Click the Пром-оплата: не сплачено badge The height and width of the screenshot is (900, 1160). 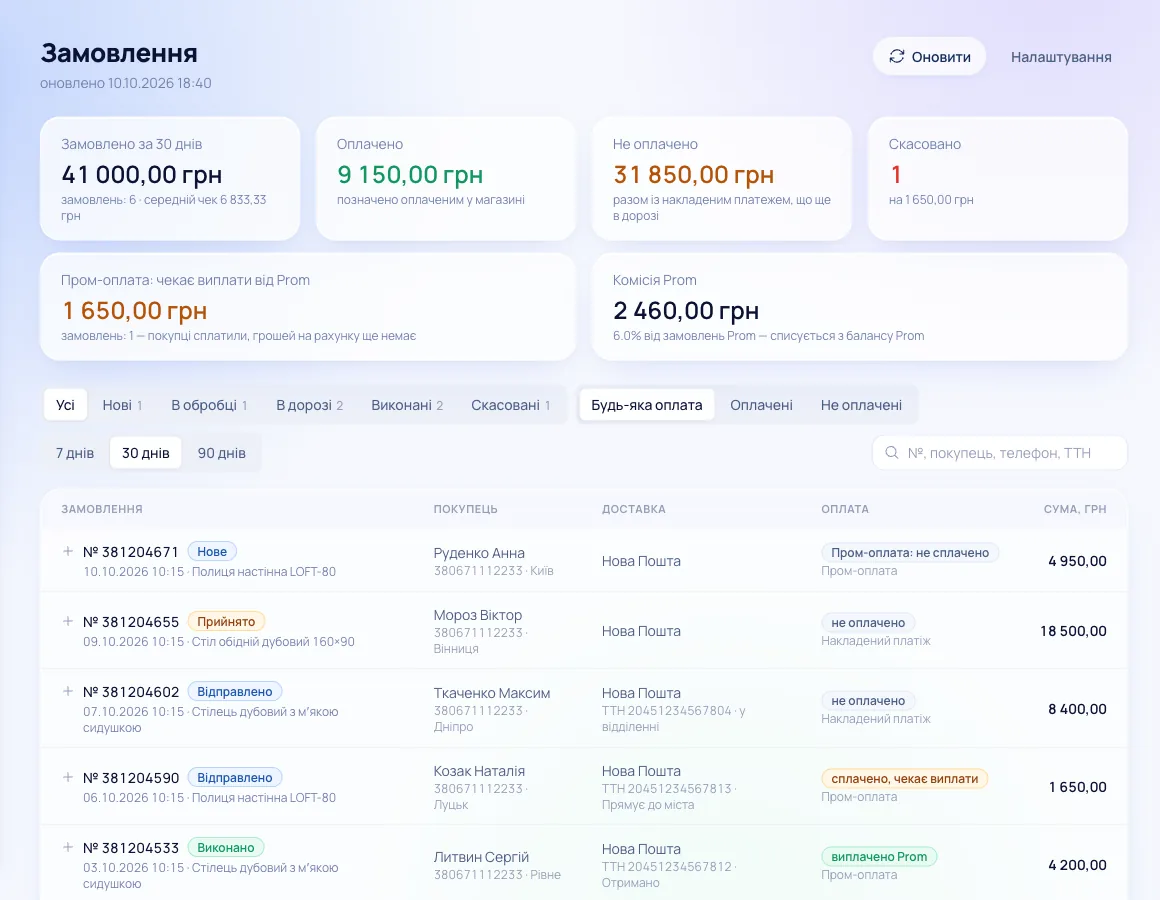coord(910,552)
